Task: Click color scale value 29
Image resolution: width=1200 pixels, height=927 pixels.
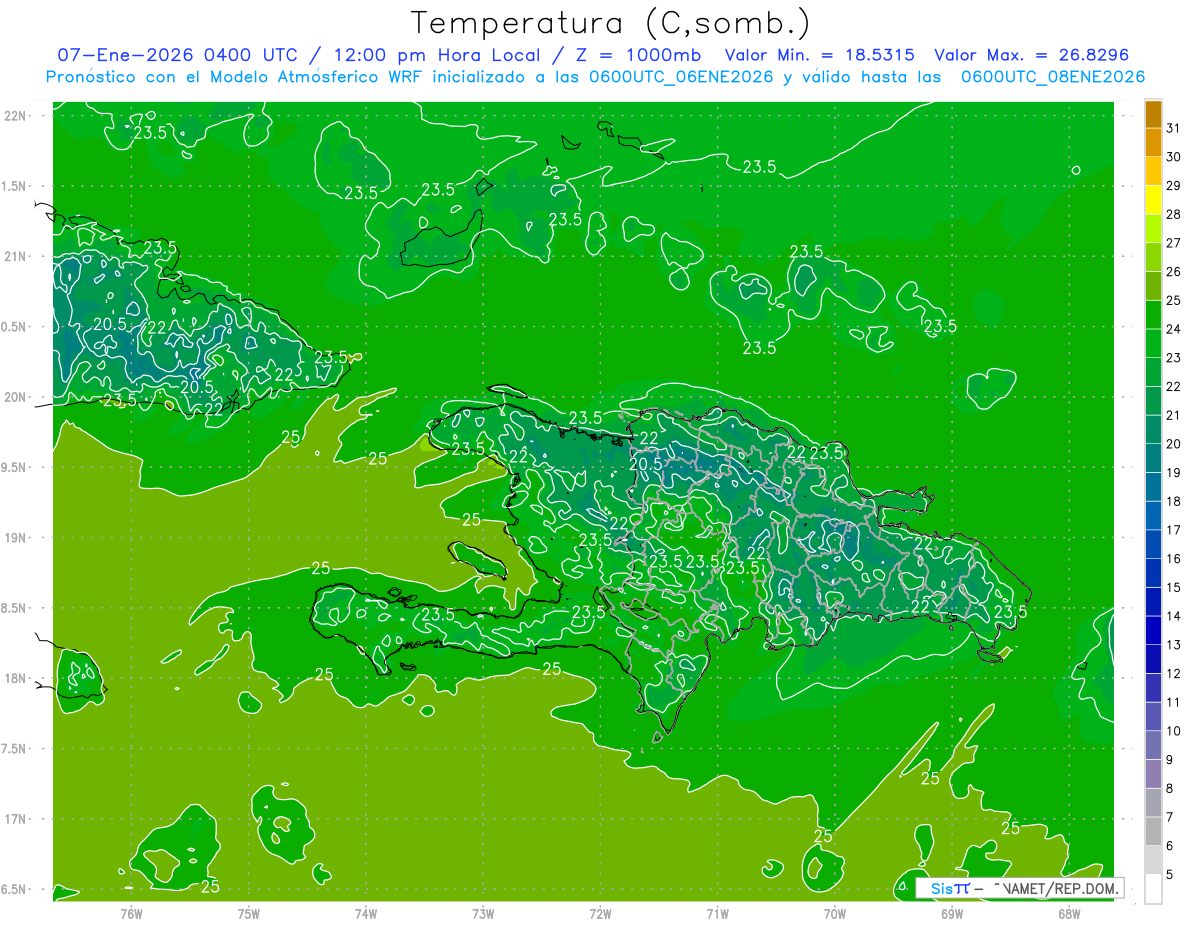Action: 1173,185
